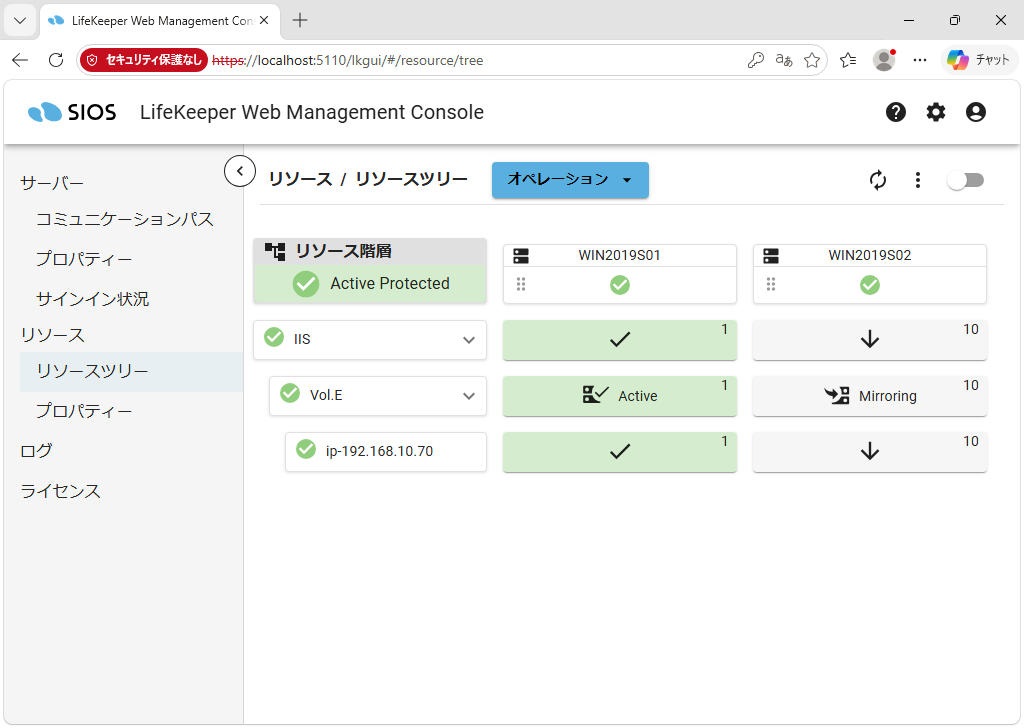Open the tab list dropdown arrow
The width and height of the screenshot is (1024, 728).
click(20, 20)
